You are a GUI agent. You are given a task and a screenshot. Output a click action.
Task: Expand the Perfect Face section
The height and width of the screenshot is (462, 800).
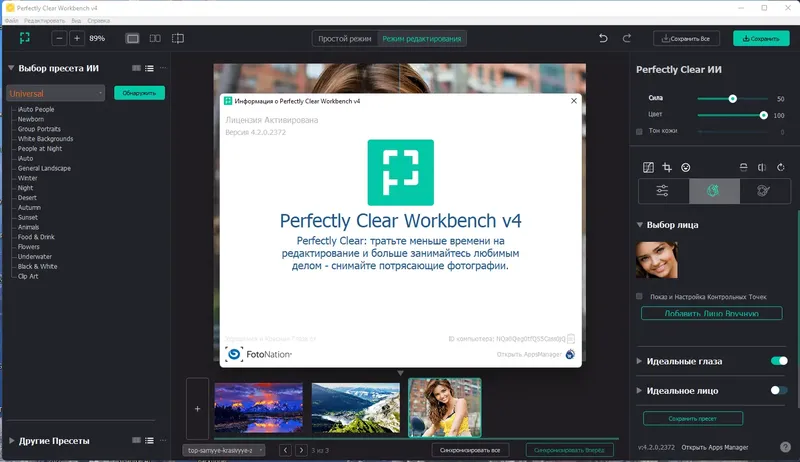tap(639, 391)
